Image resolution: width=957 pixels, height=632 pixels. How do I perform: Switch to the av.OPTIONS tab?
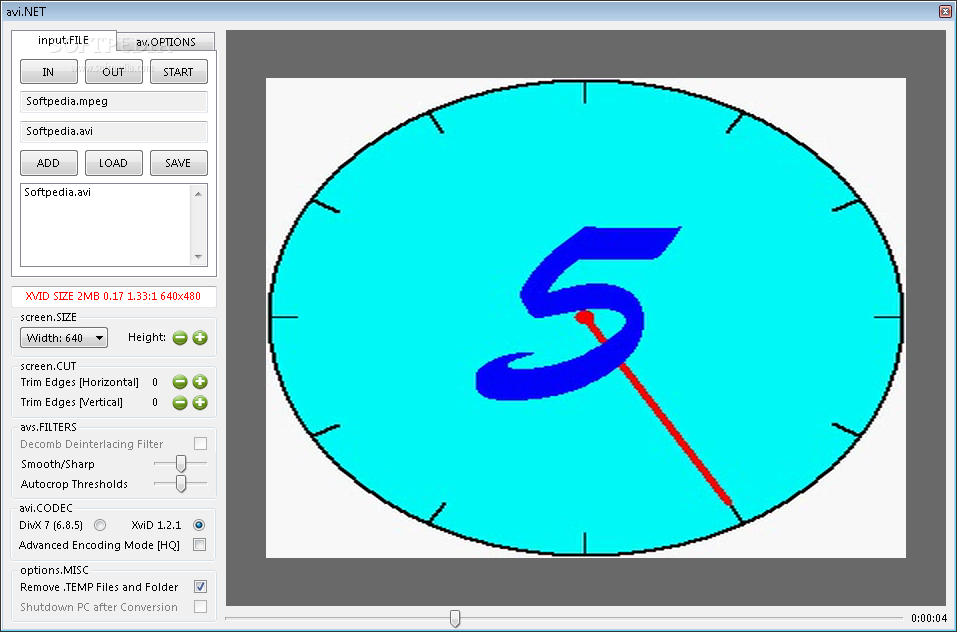click(x=166, y=42)
